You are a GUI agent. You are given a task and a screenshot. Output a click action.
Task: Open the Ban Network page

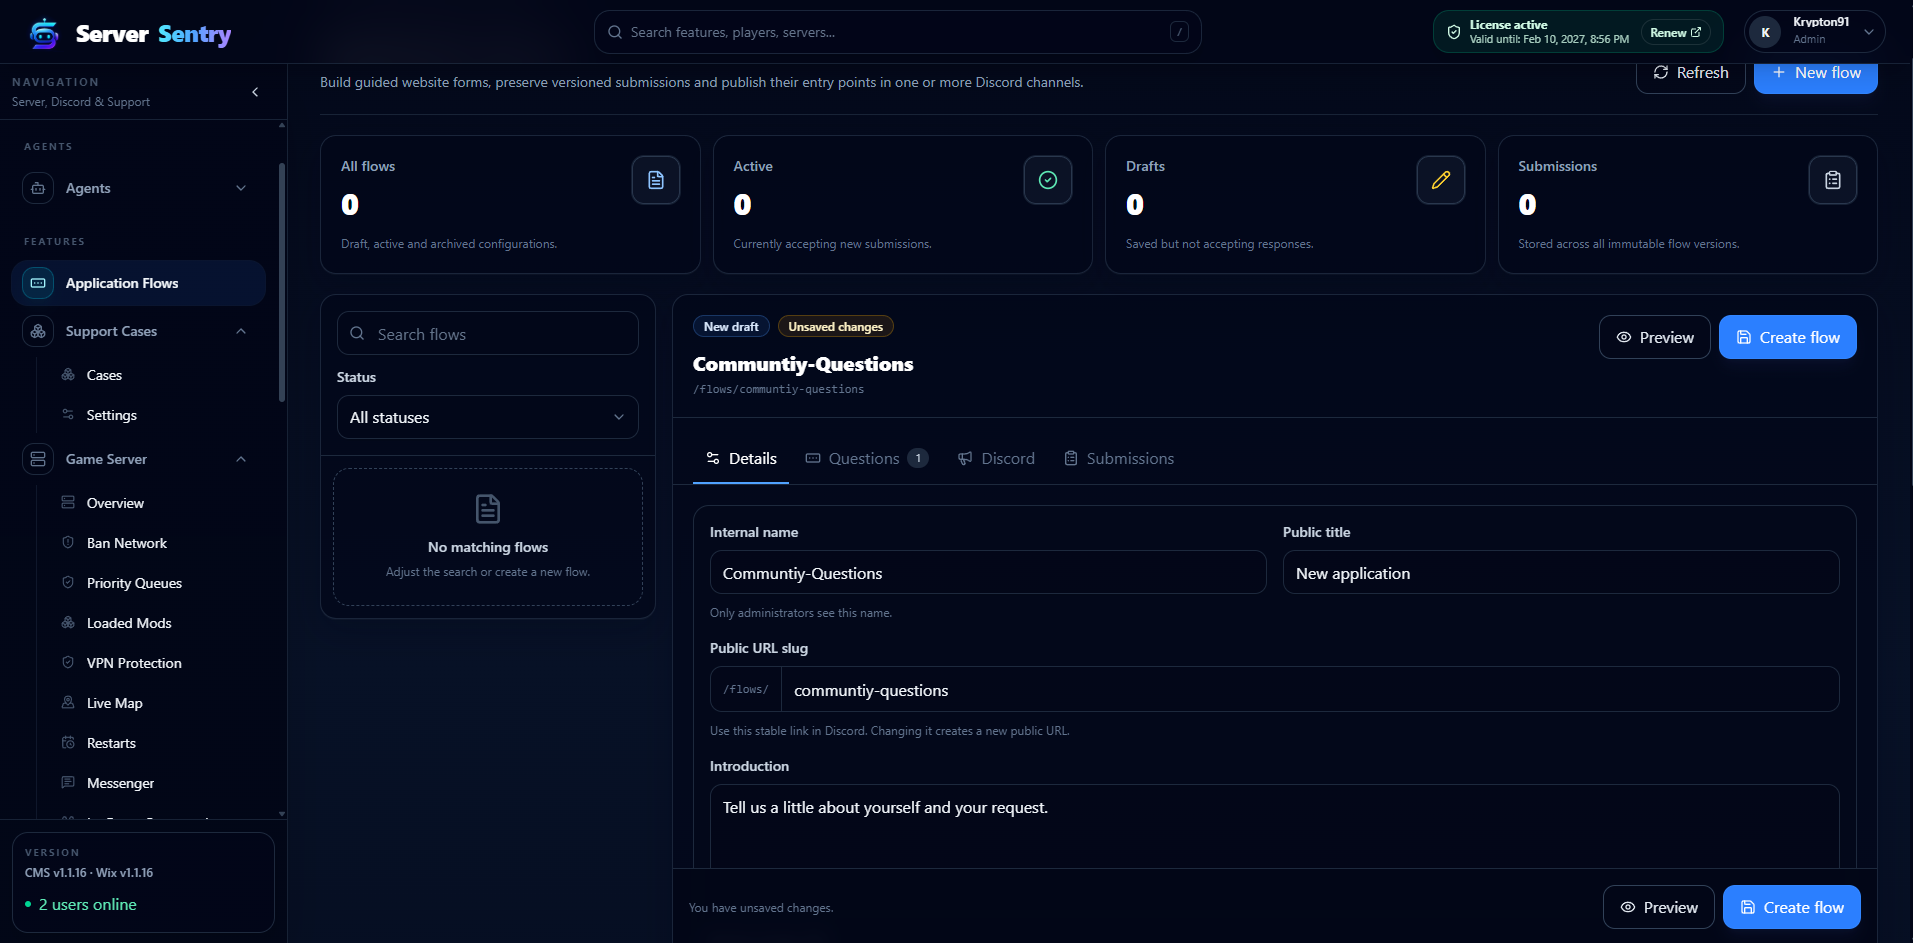tap(126, 543)
